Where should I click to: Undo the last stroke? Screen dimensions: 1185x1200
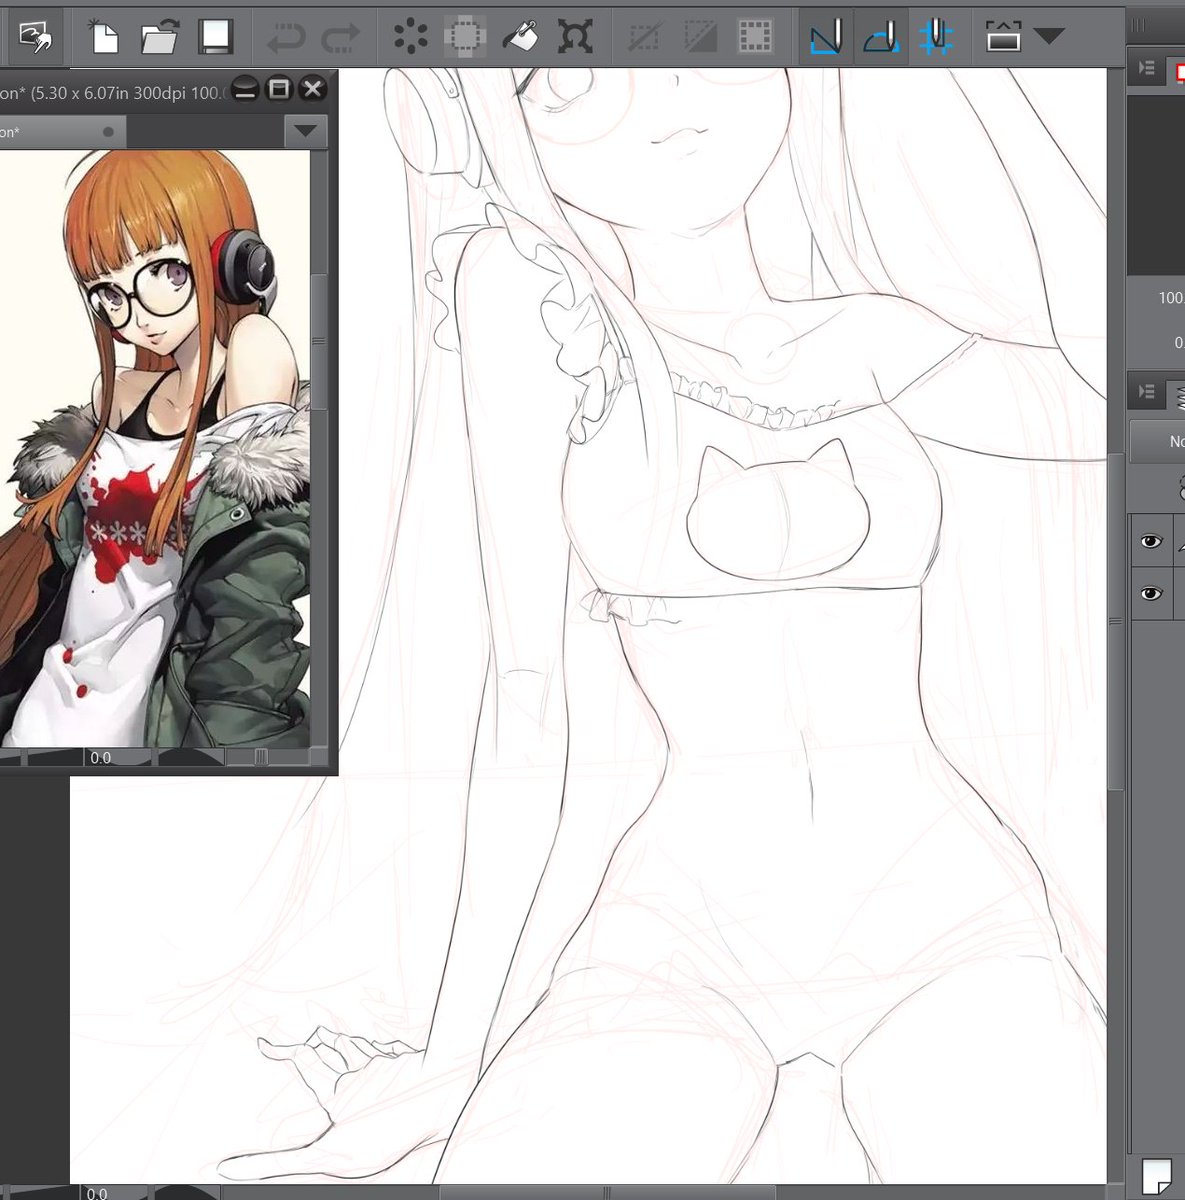point(286,38)
